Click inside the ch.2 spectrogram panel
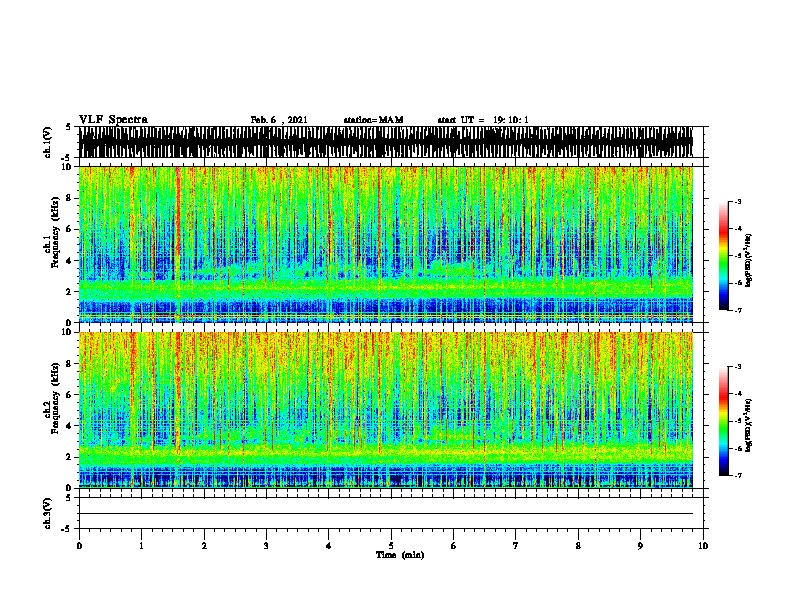The height and width of the screenshot is (612, 792). 386,410
